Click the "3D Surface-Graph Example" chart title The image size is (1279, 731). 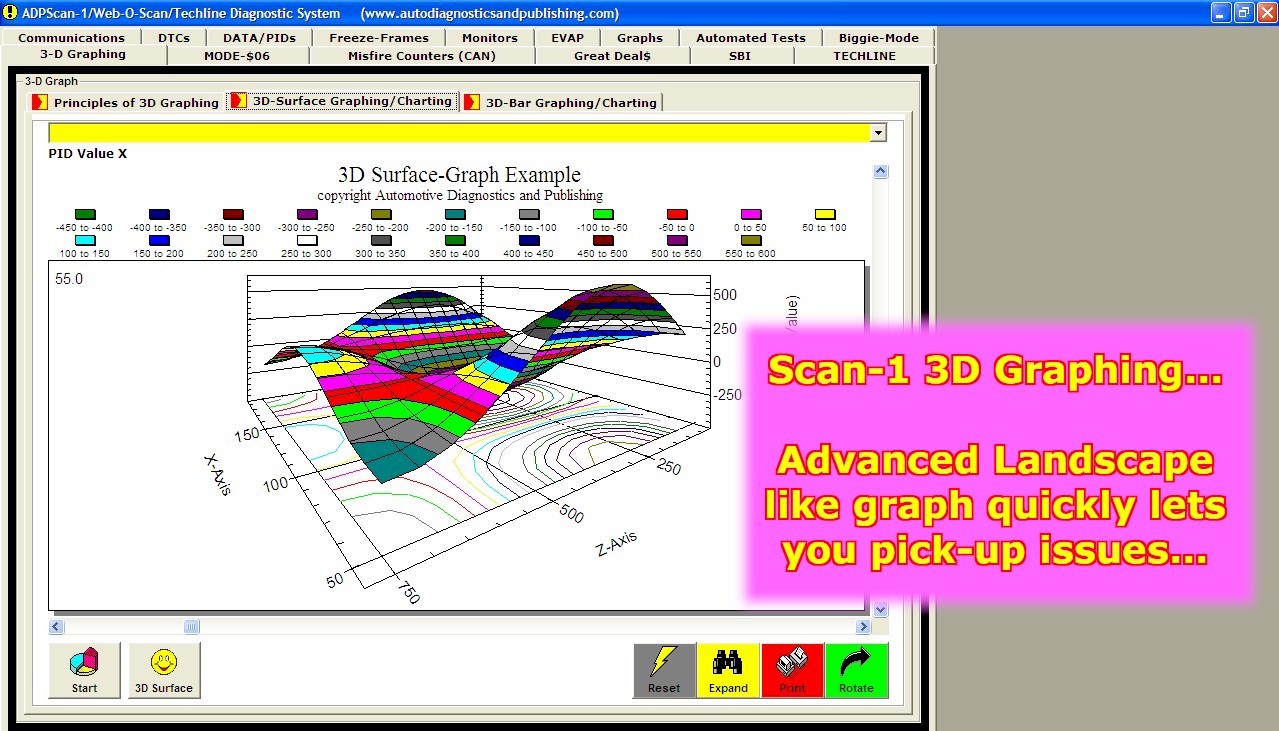point(459,175)
